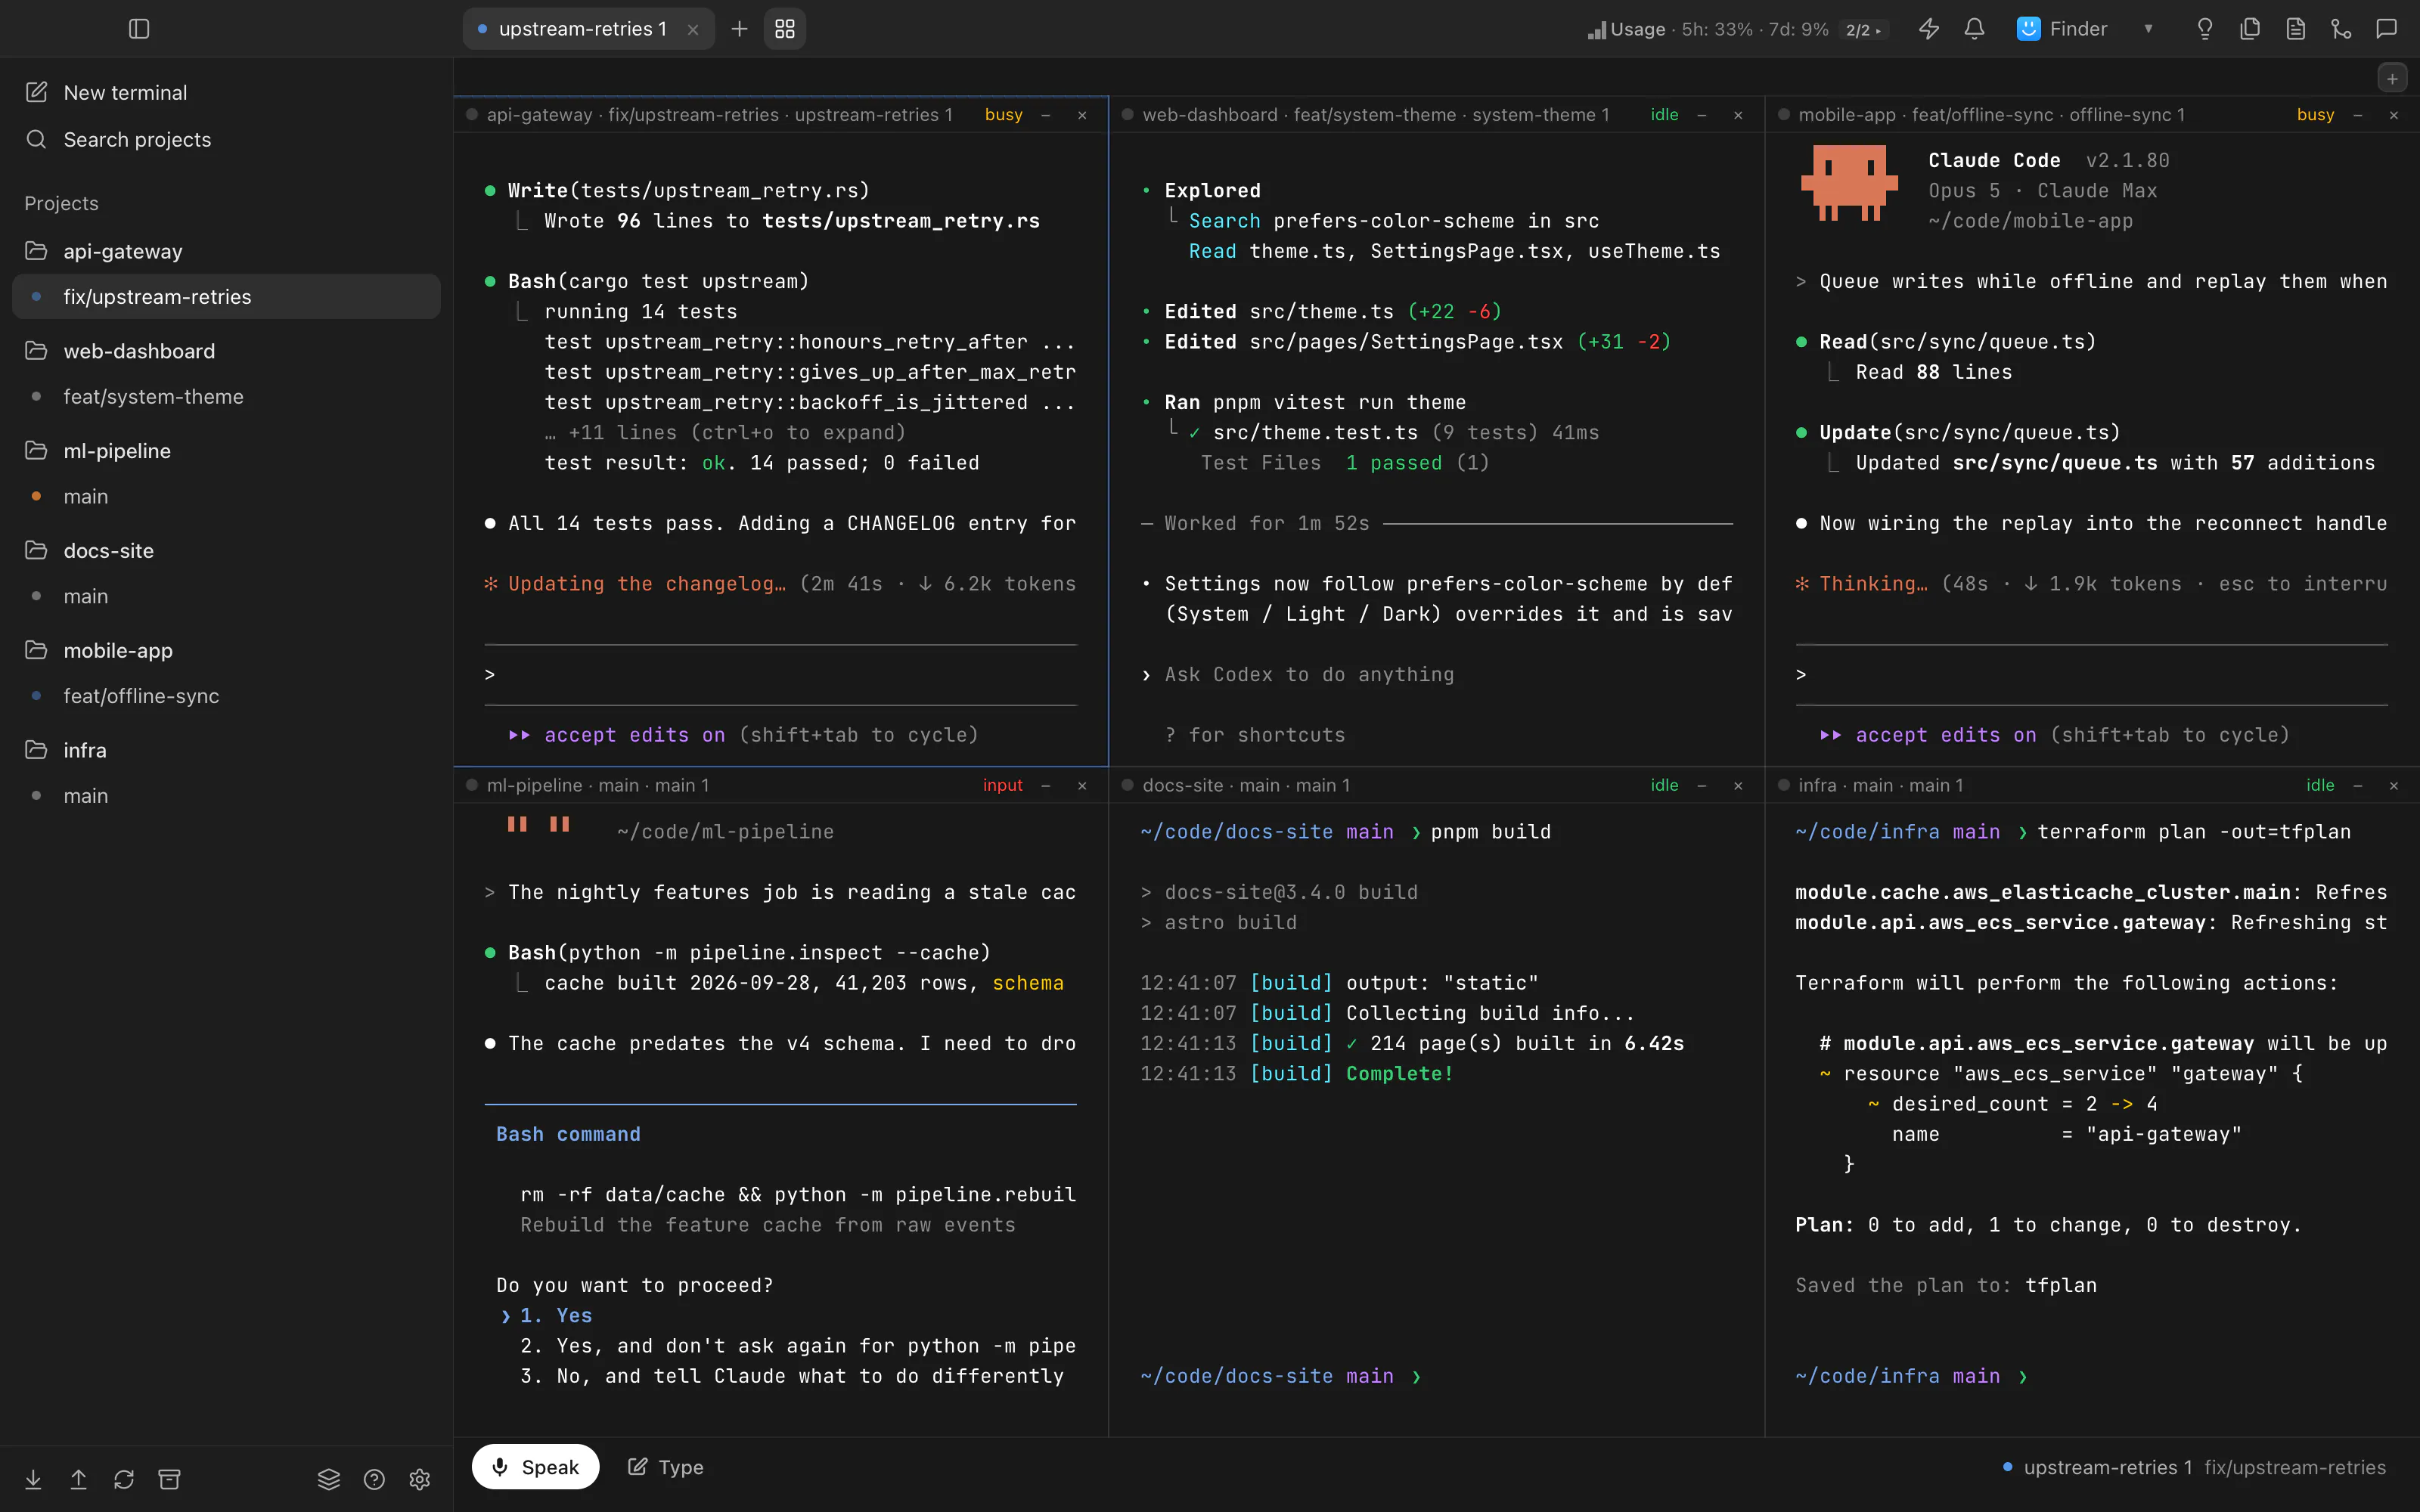Screen dimensions: 2420x1512
Task: Click the lightning bolt icon in top bar
Action: (1929, 29)
